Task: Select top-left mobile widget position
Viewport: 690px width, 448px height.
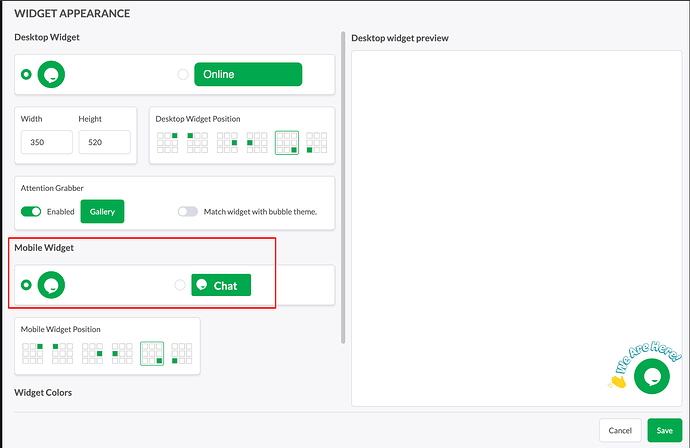Action: pos(62,353)
